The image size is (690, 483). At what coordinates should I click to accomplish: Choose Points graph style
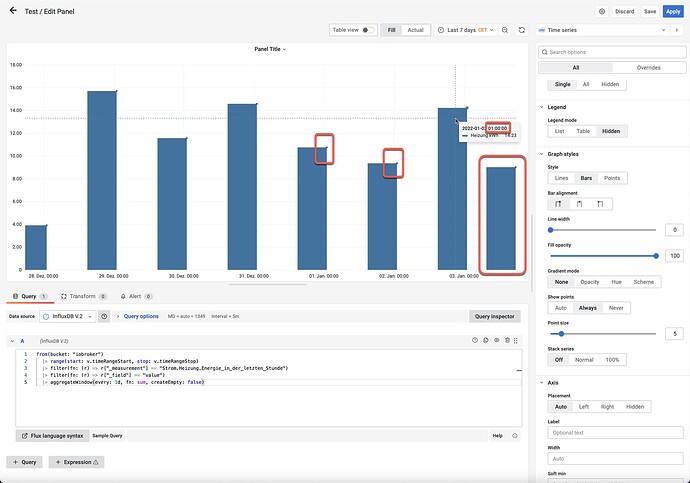612,178
